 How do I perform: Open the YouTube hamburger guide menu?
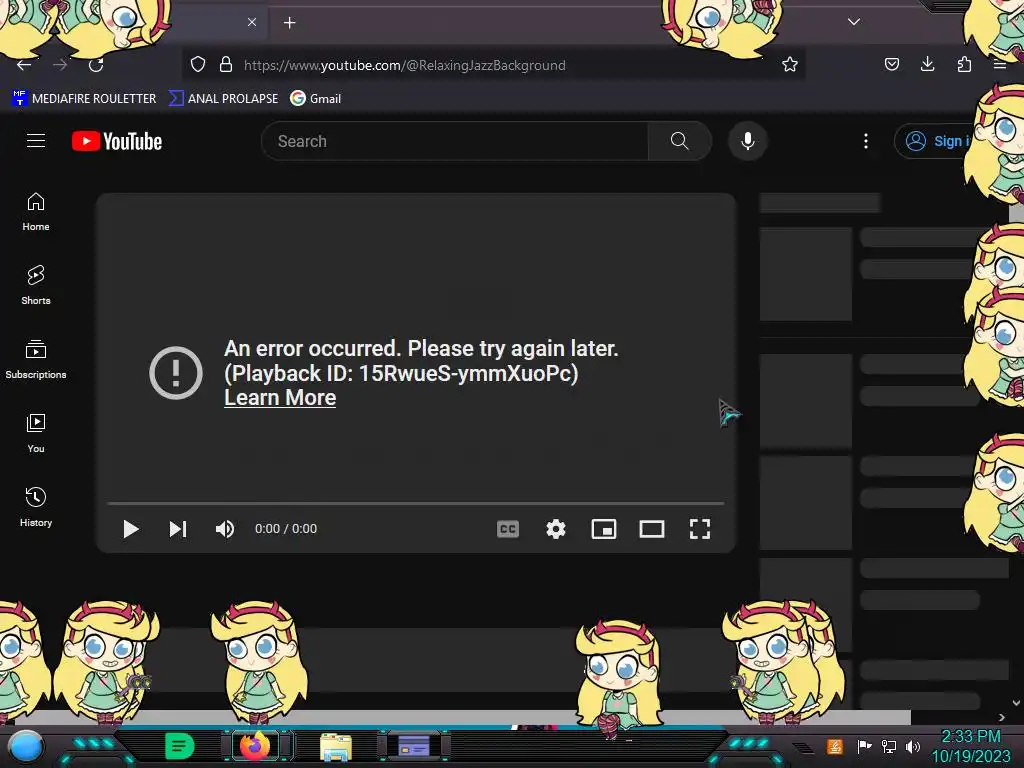pos(36,140)
